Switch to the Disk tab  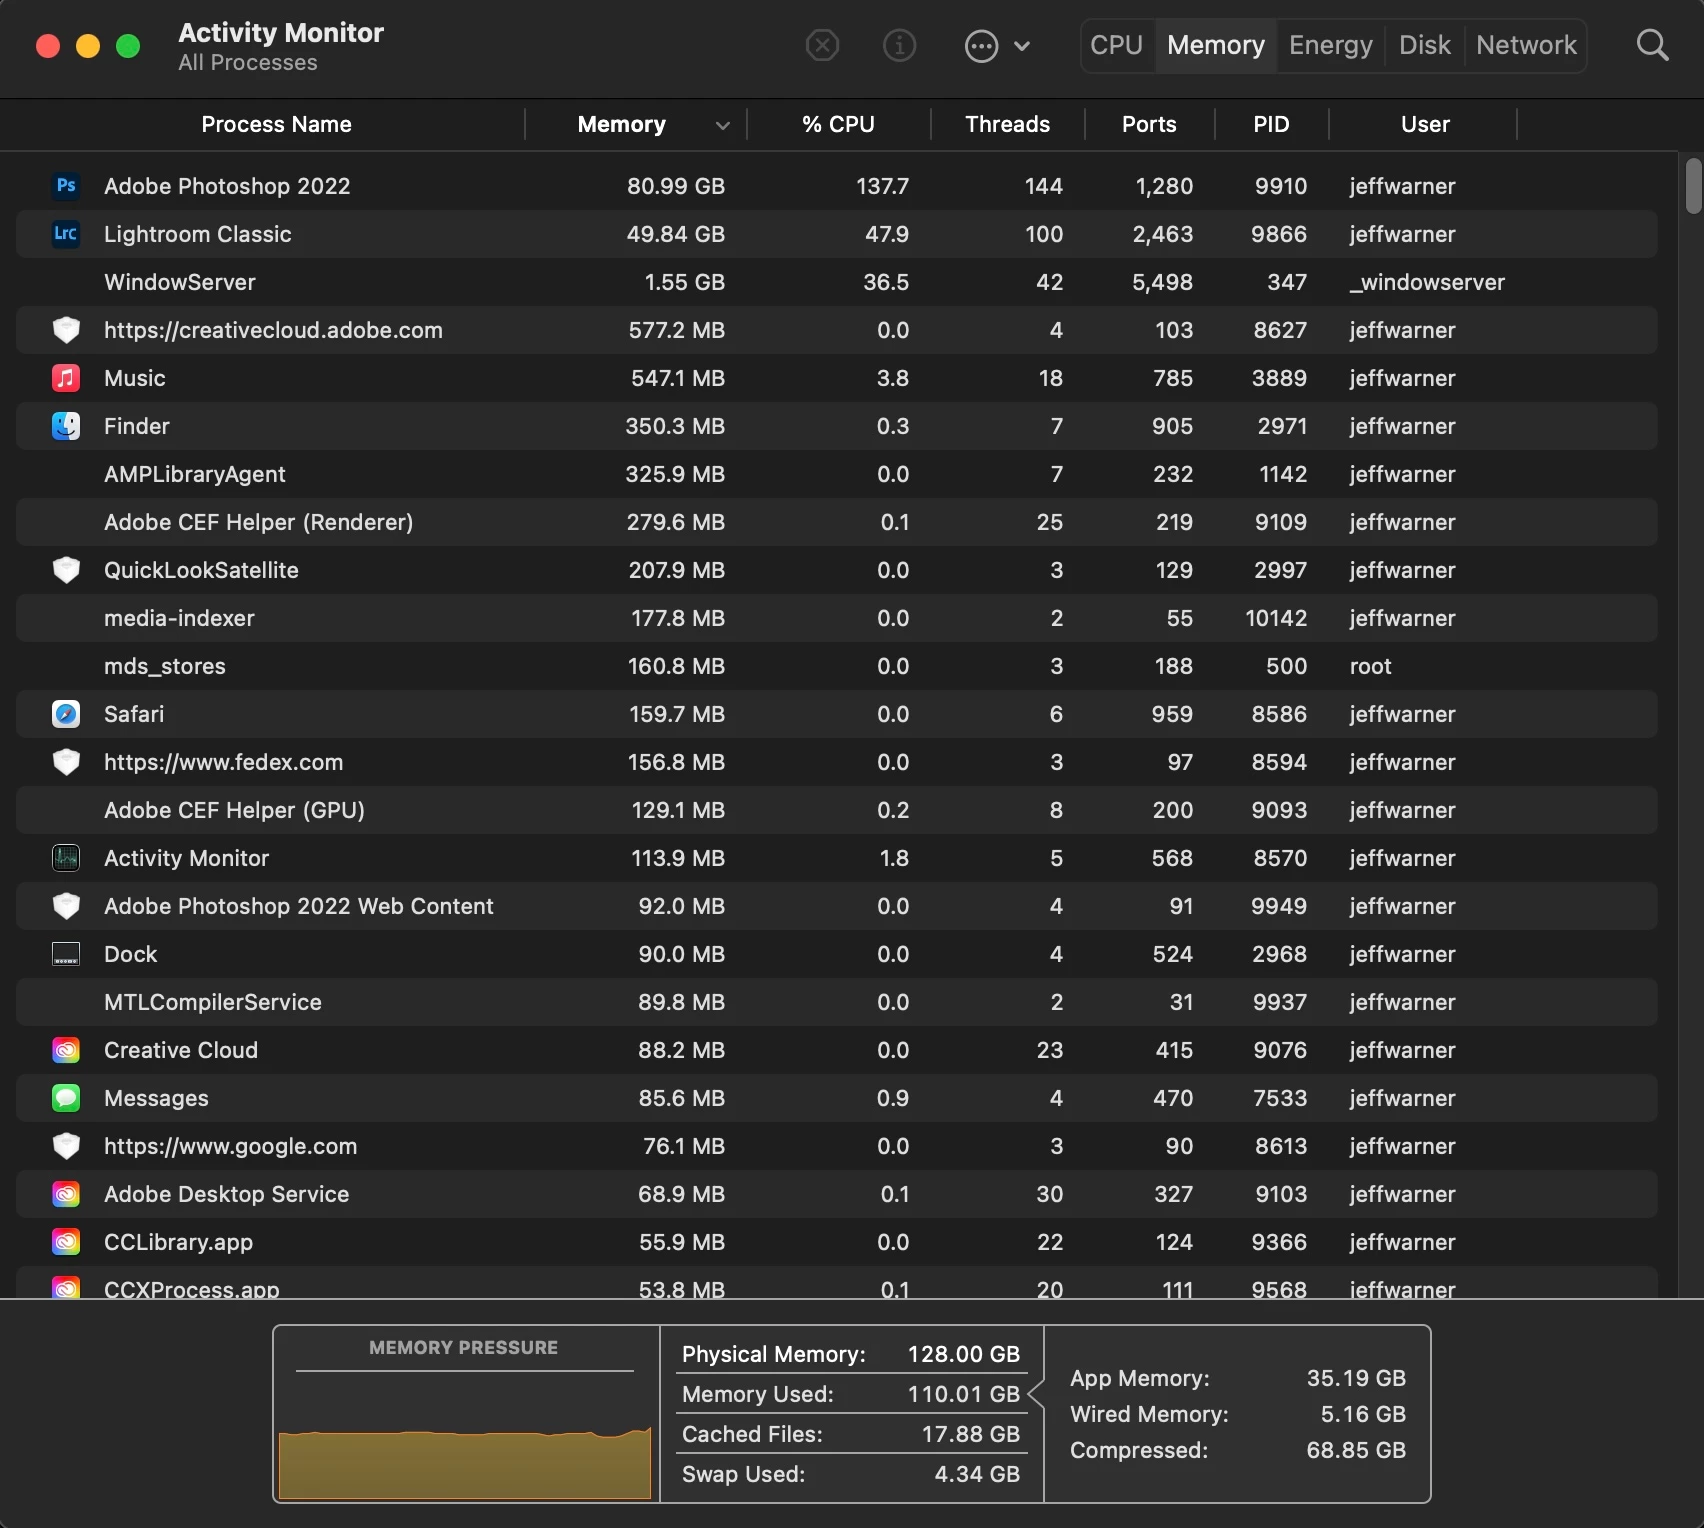pos(1424,45)
